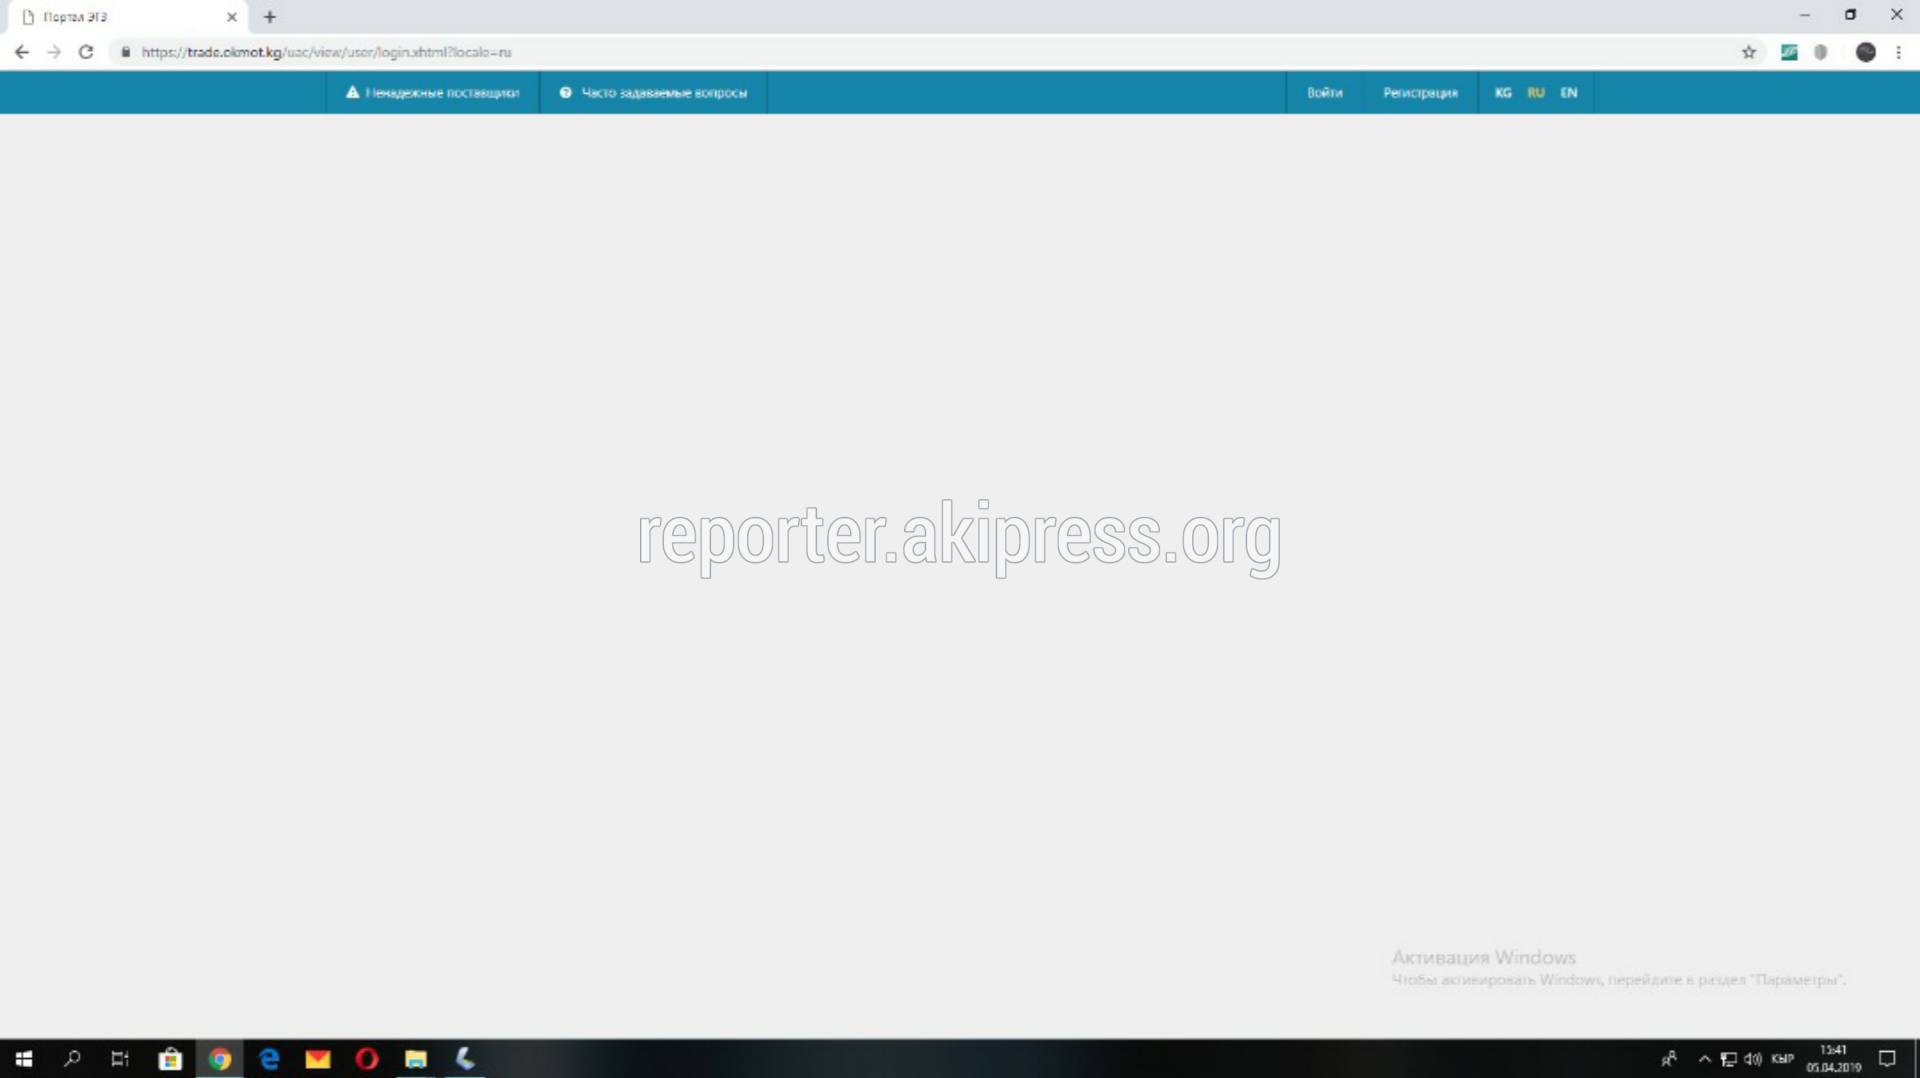The image size is (1920, 1078).
Task: Open Windows Start menu
Action: pos(24,1058)
